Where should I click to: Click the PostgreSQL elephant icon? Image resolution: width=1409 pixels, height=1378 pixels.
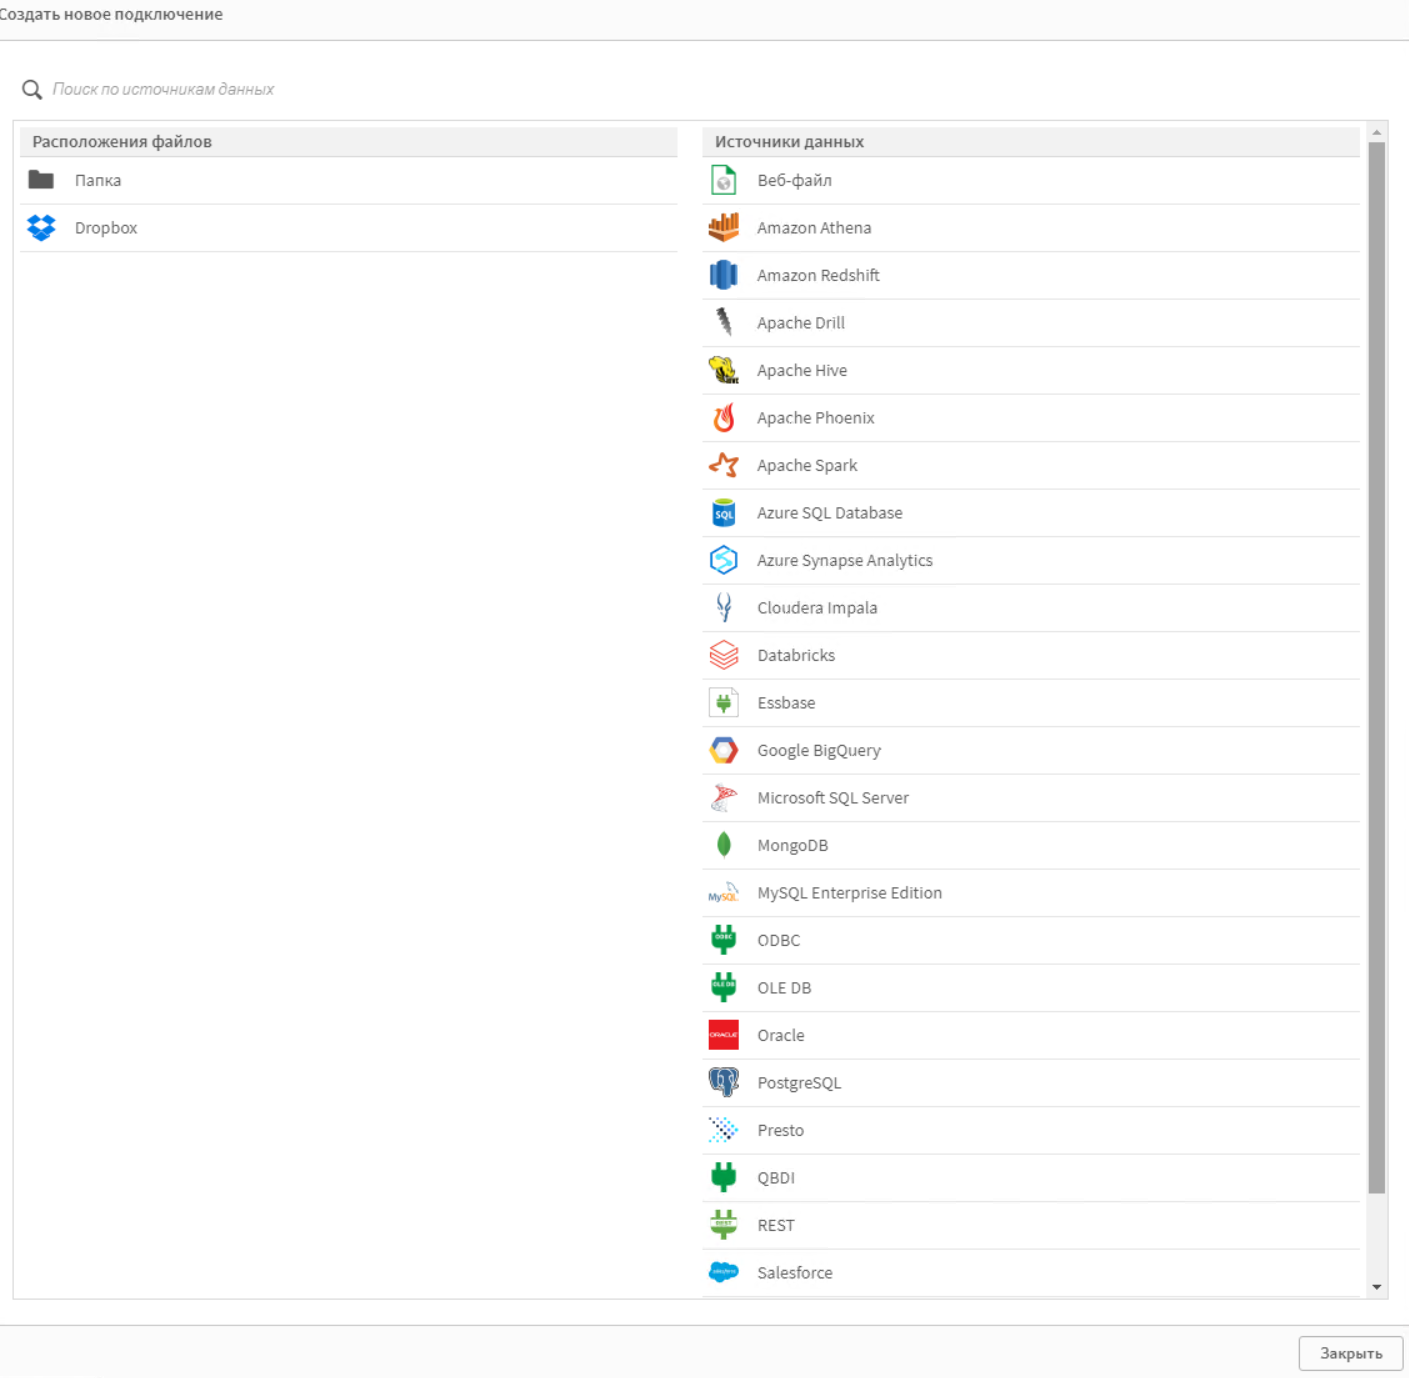723,1083
